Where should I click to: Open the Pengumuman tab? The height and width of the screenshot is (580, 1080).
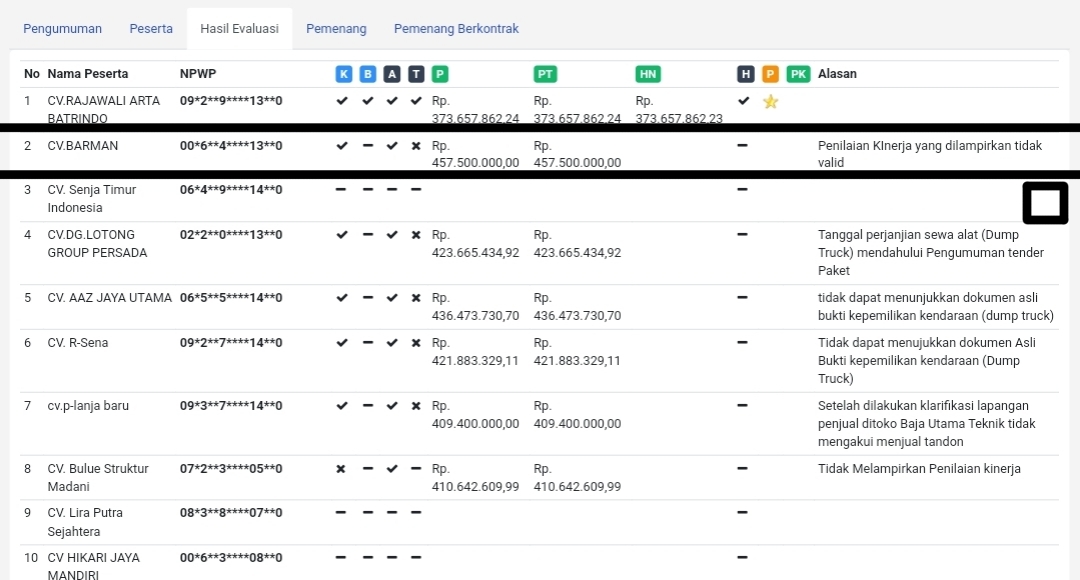63,29
